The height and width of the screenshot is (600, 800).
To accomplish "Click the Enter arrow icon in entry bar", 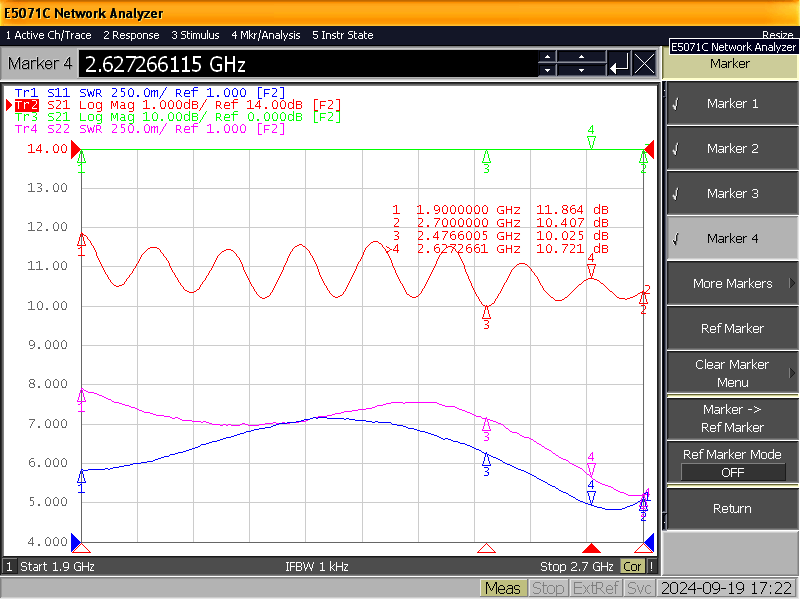I will click(619, 64).
